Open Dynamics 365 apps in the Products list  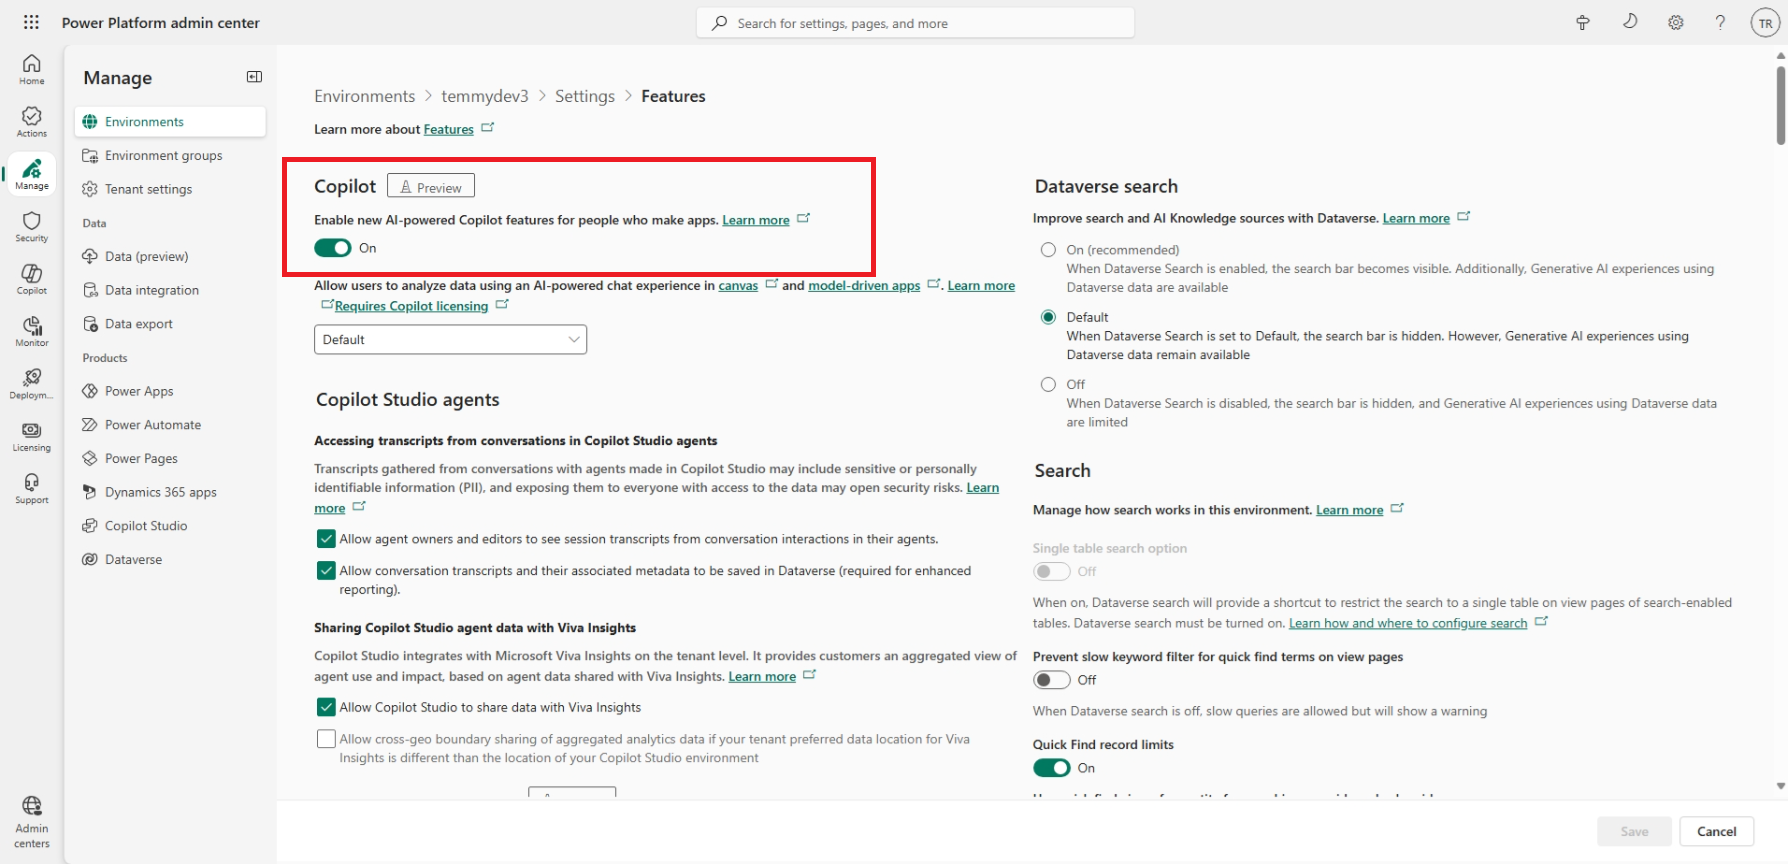pos(170,492)
